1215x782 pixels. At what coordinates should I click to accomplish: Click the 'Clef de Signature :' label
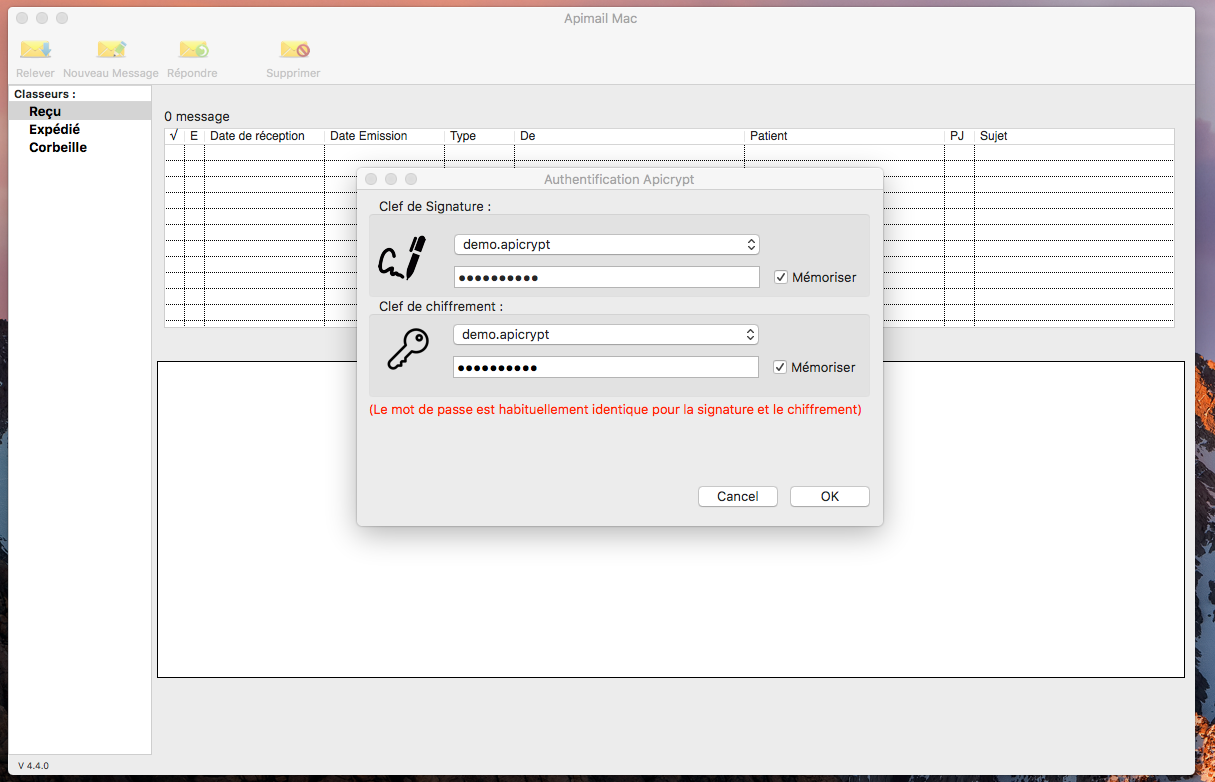[x=435, y=206]
